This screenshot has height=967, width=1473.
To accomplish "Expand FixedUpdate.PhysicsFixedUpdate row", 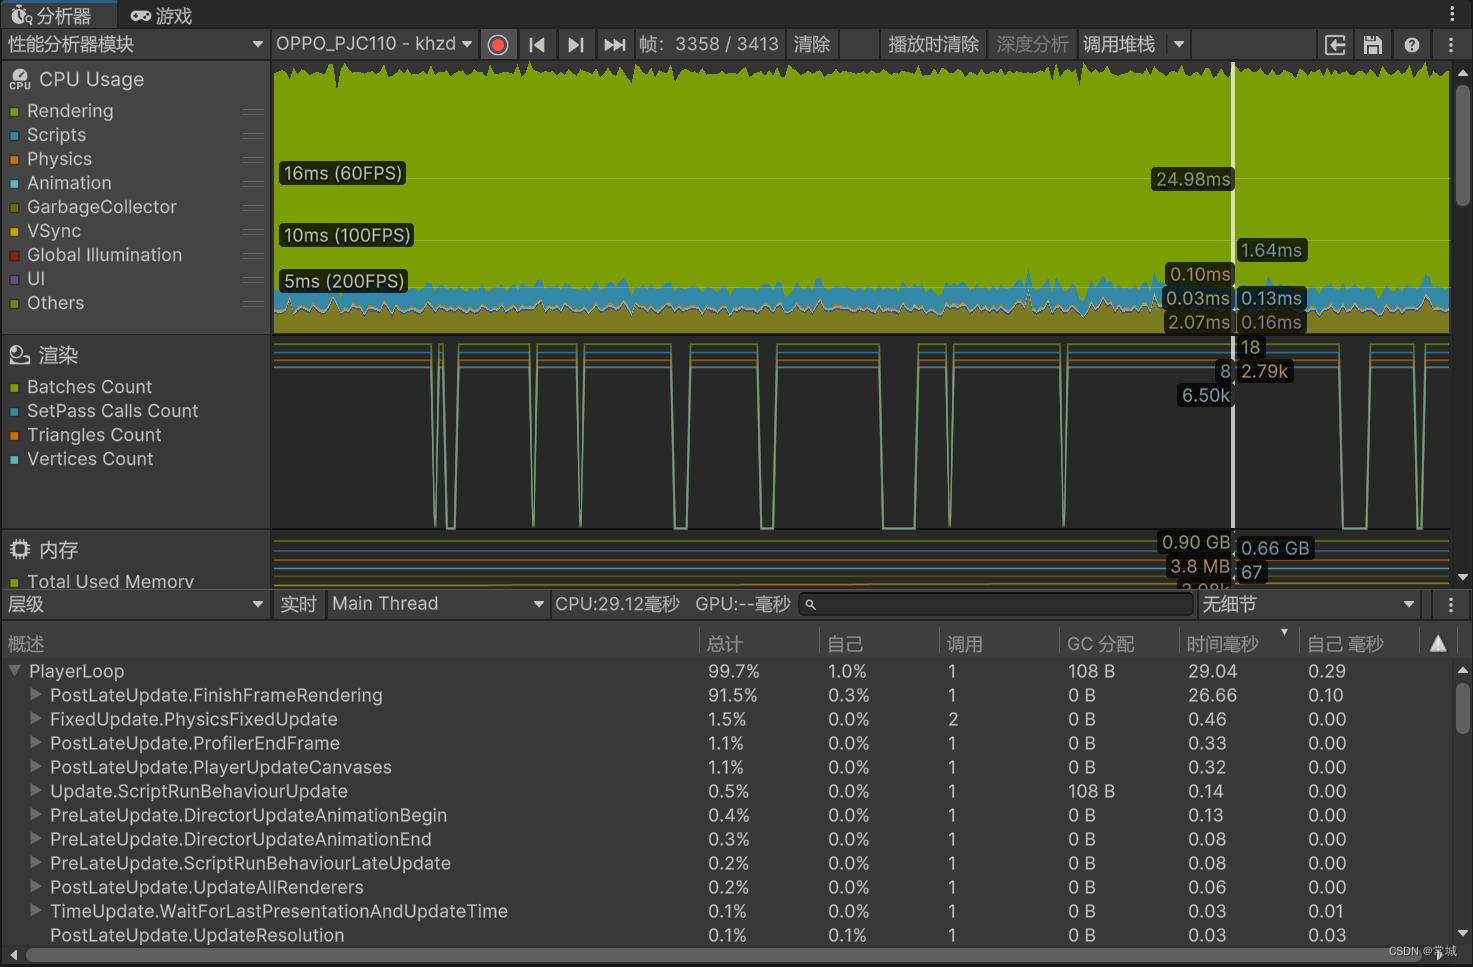I will tap(36, 718).
